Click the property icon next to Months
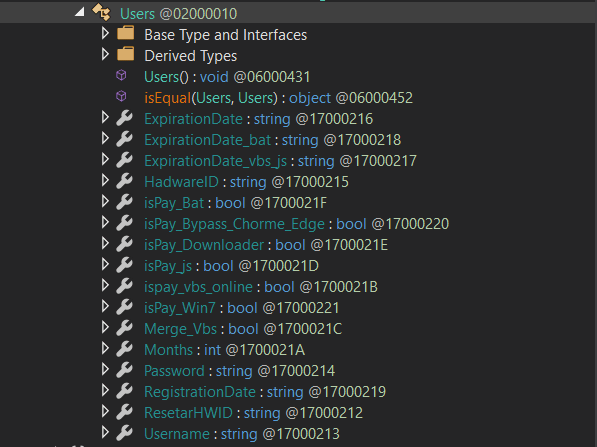597x447 pixels. pyautogui.click(x=124, y=349)
